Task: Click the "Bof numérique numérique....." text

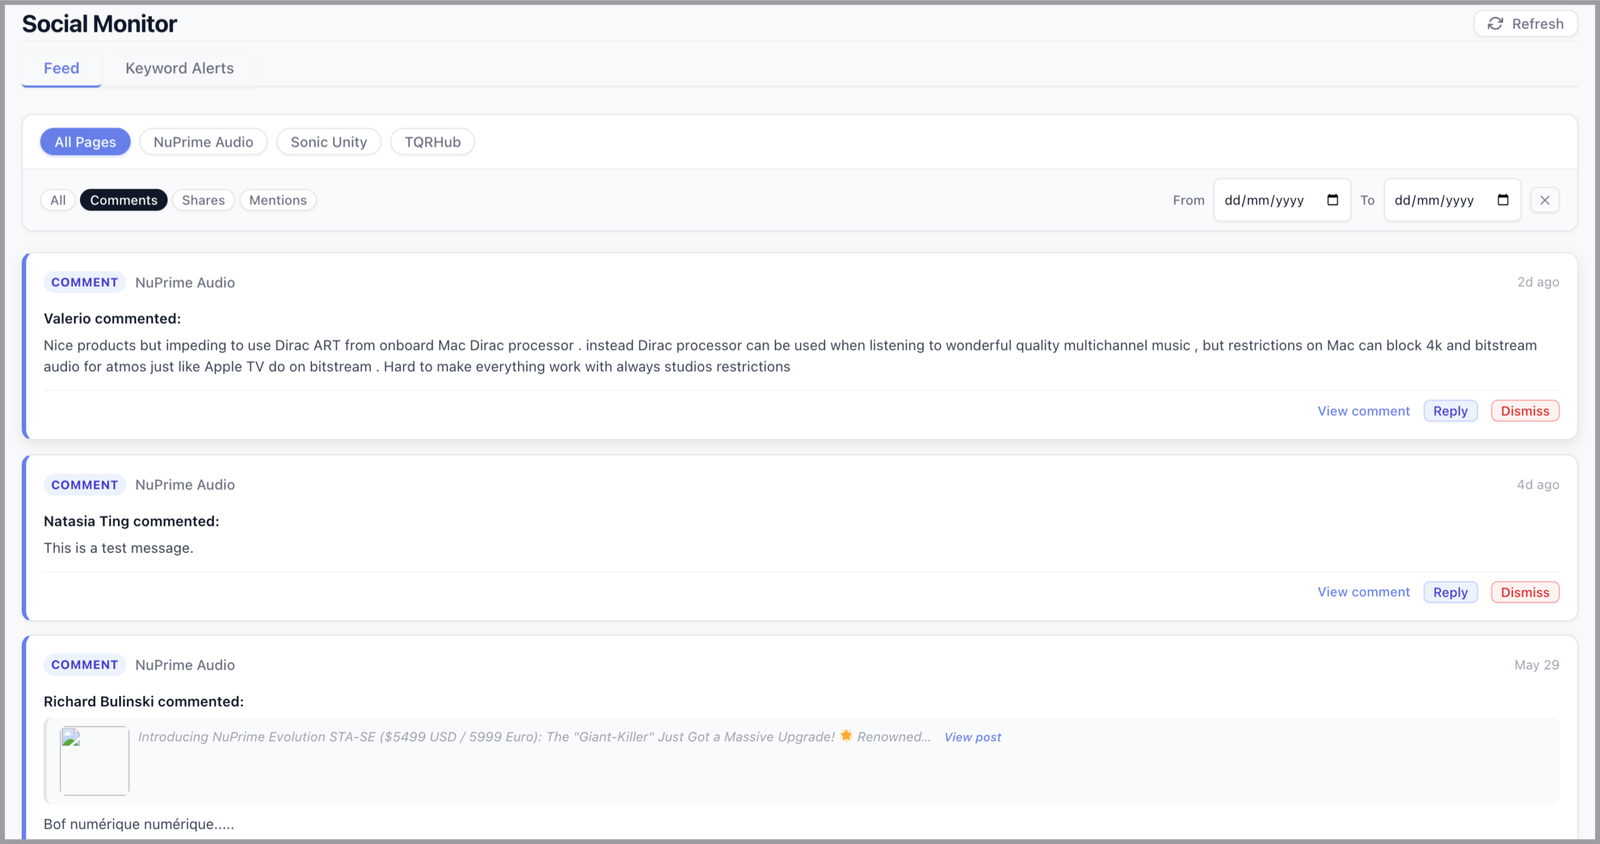Action: click(138, 824)
